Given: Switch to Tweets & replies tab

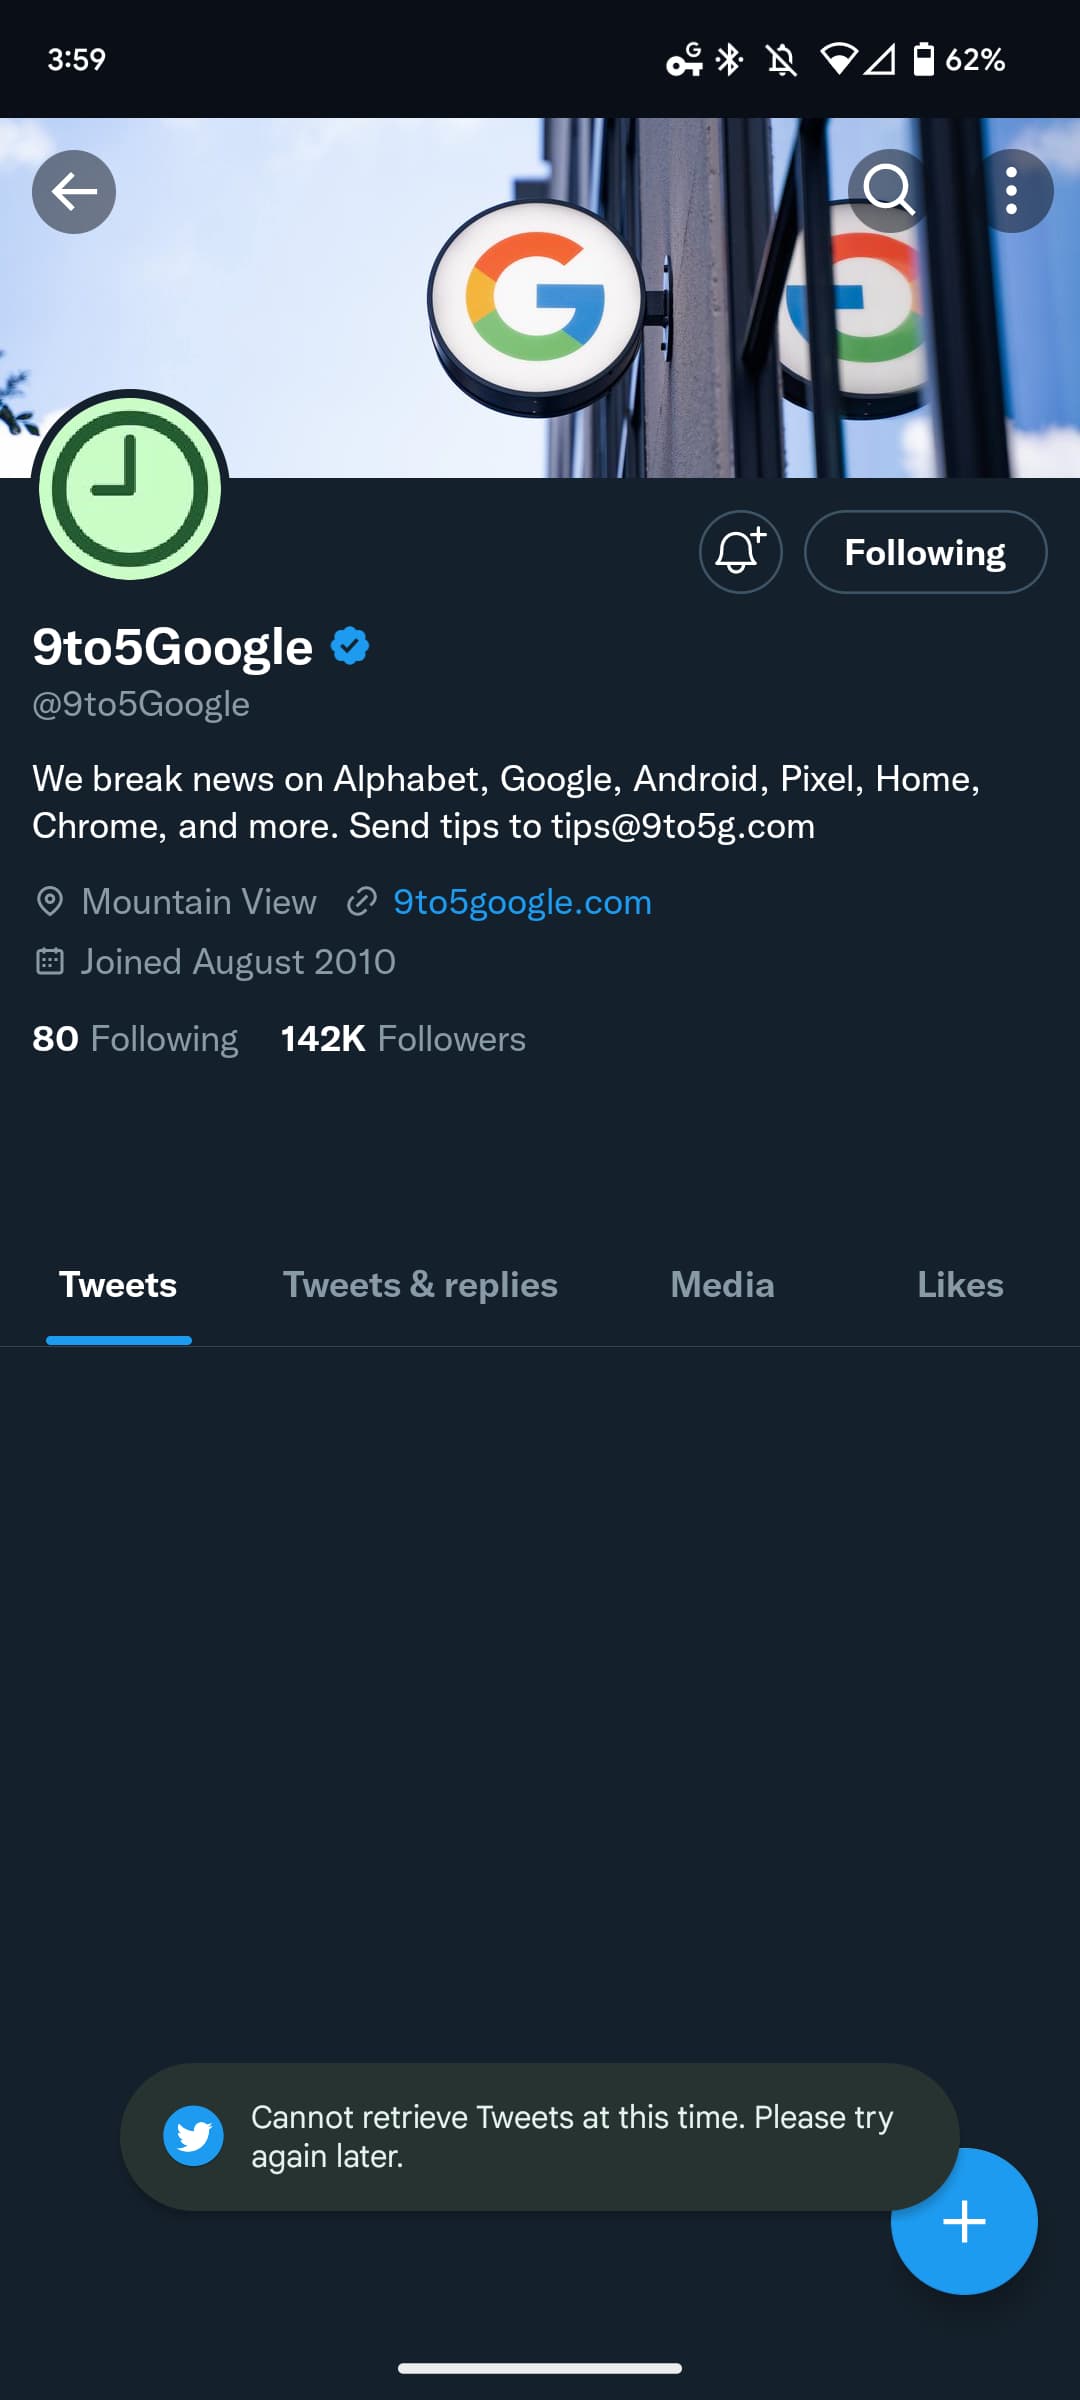Looking at the screenshot, I should point(420,1285).
